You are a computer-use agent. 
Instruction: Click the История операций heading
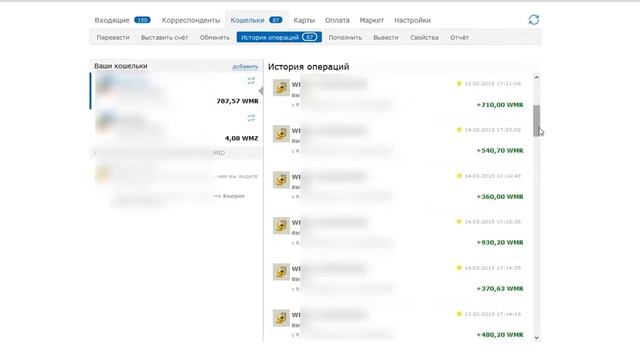(309, 67)
